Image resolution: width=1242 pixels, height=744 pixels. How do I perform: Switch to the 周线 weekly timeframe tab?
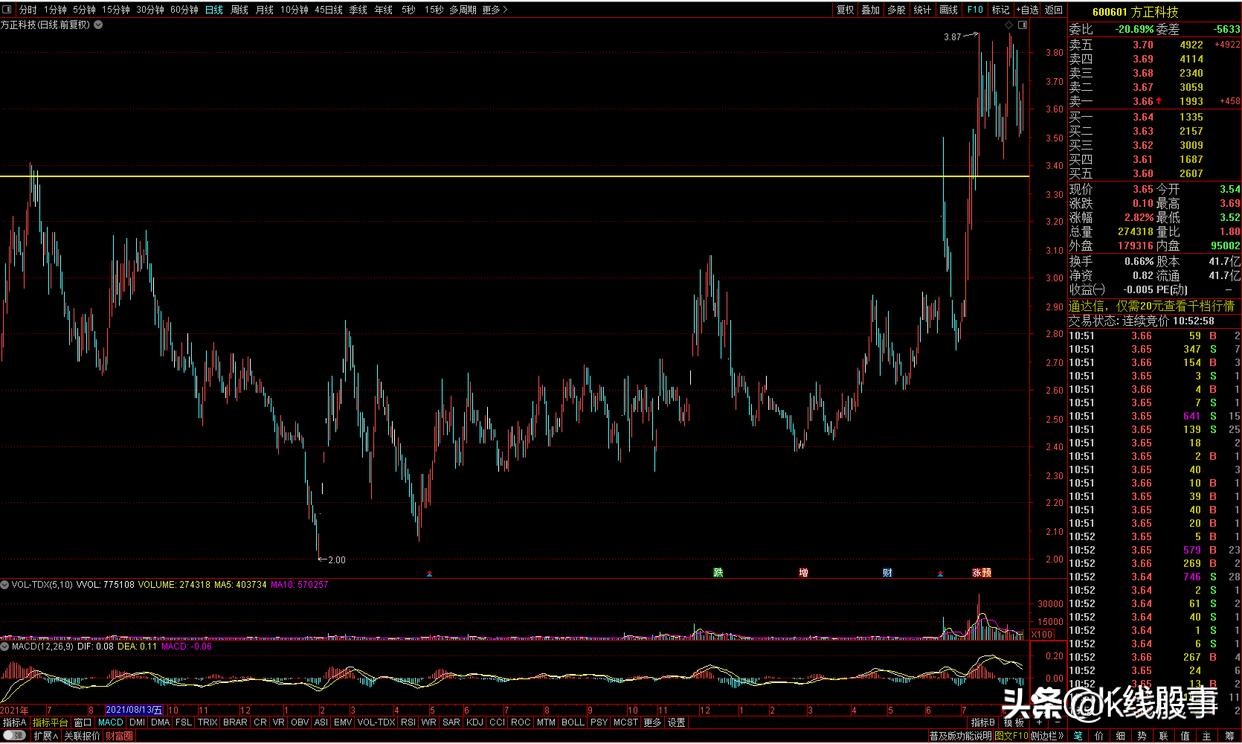[240, 9]
